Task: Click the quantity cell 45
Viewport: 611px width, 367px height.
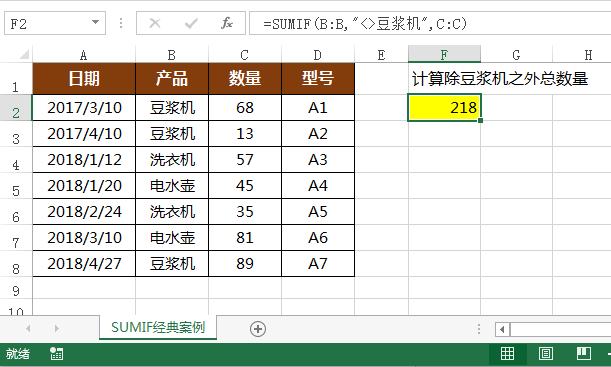Action: 245,186
